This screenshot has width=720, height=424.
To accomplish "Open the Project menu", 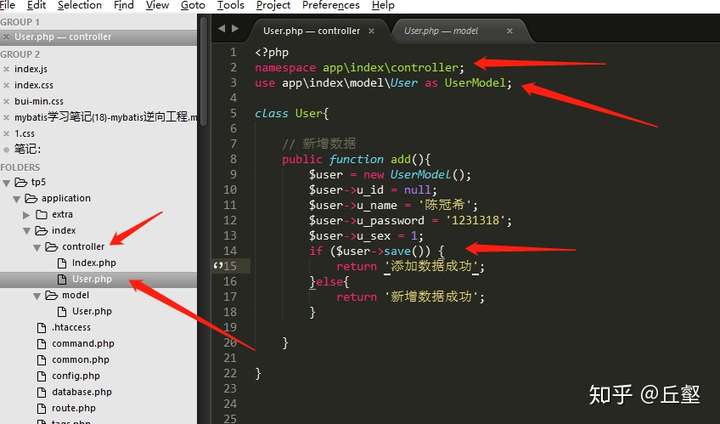I will pyautogui.click(x=273, y=6).
